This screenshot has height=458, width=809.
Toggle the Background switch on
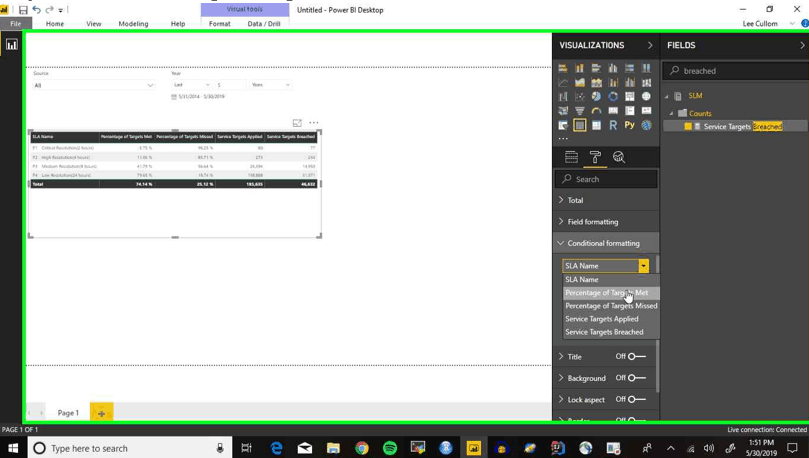pyautogui.click(x=637, y=378)
